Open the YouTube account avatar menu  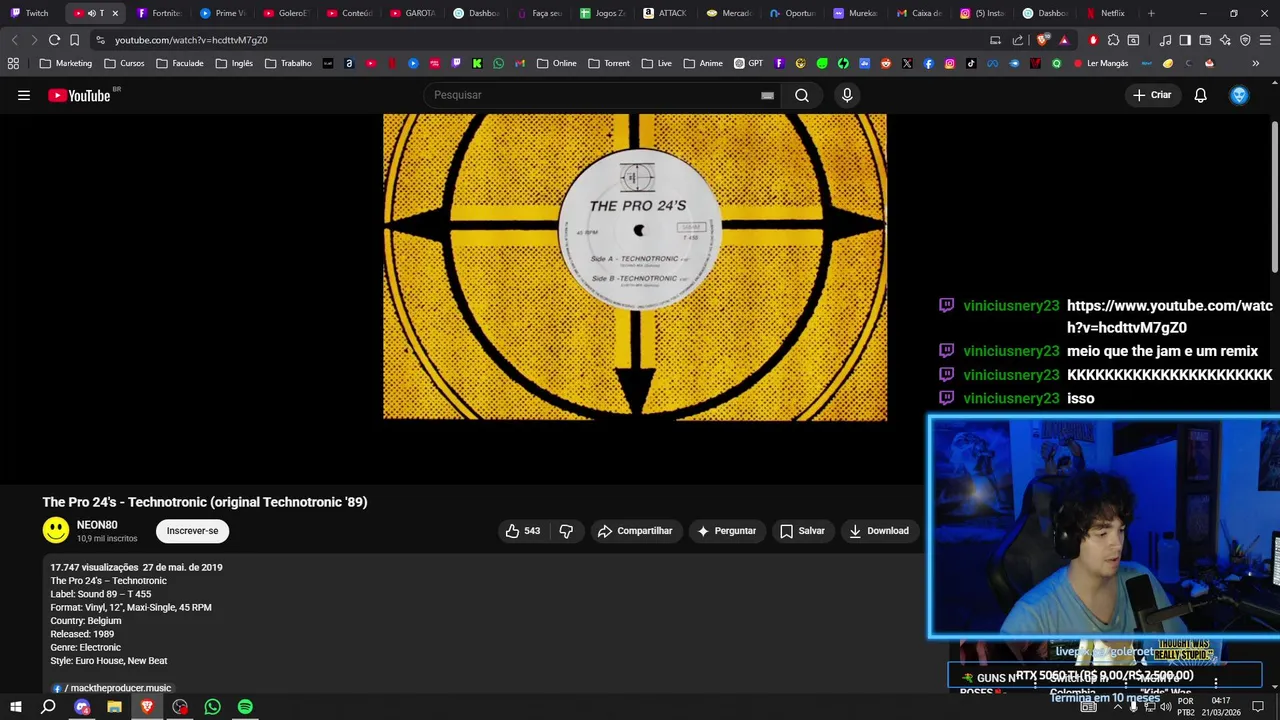[1239, 95]
